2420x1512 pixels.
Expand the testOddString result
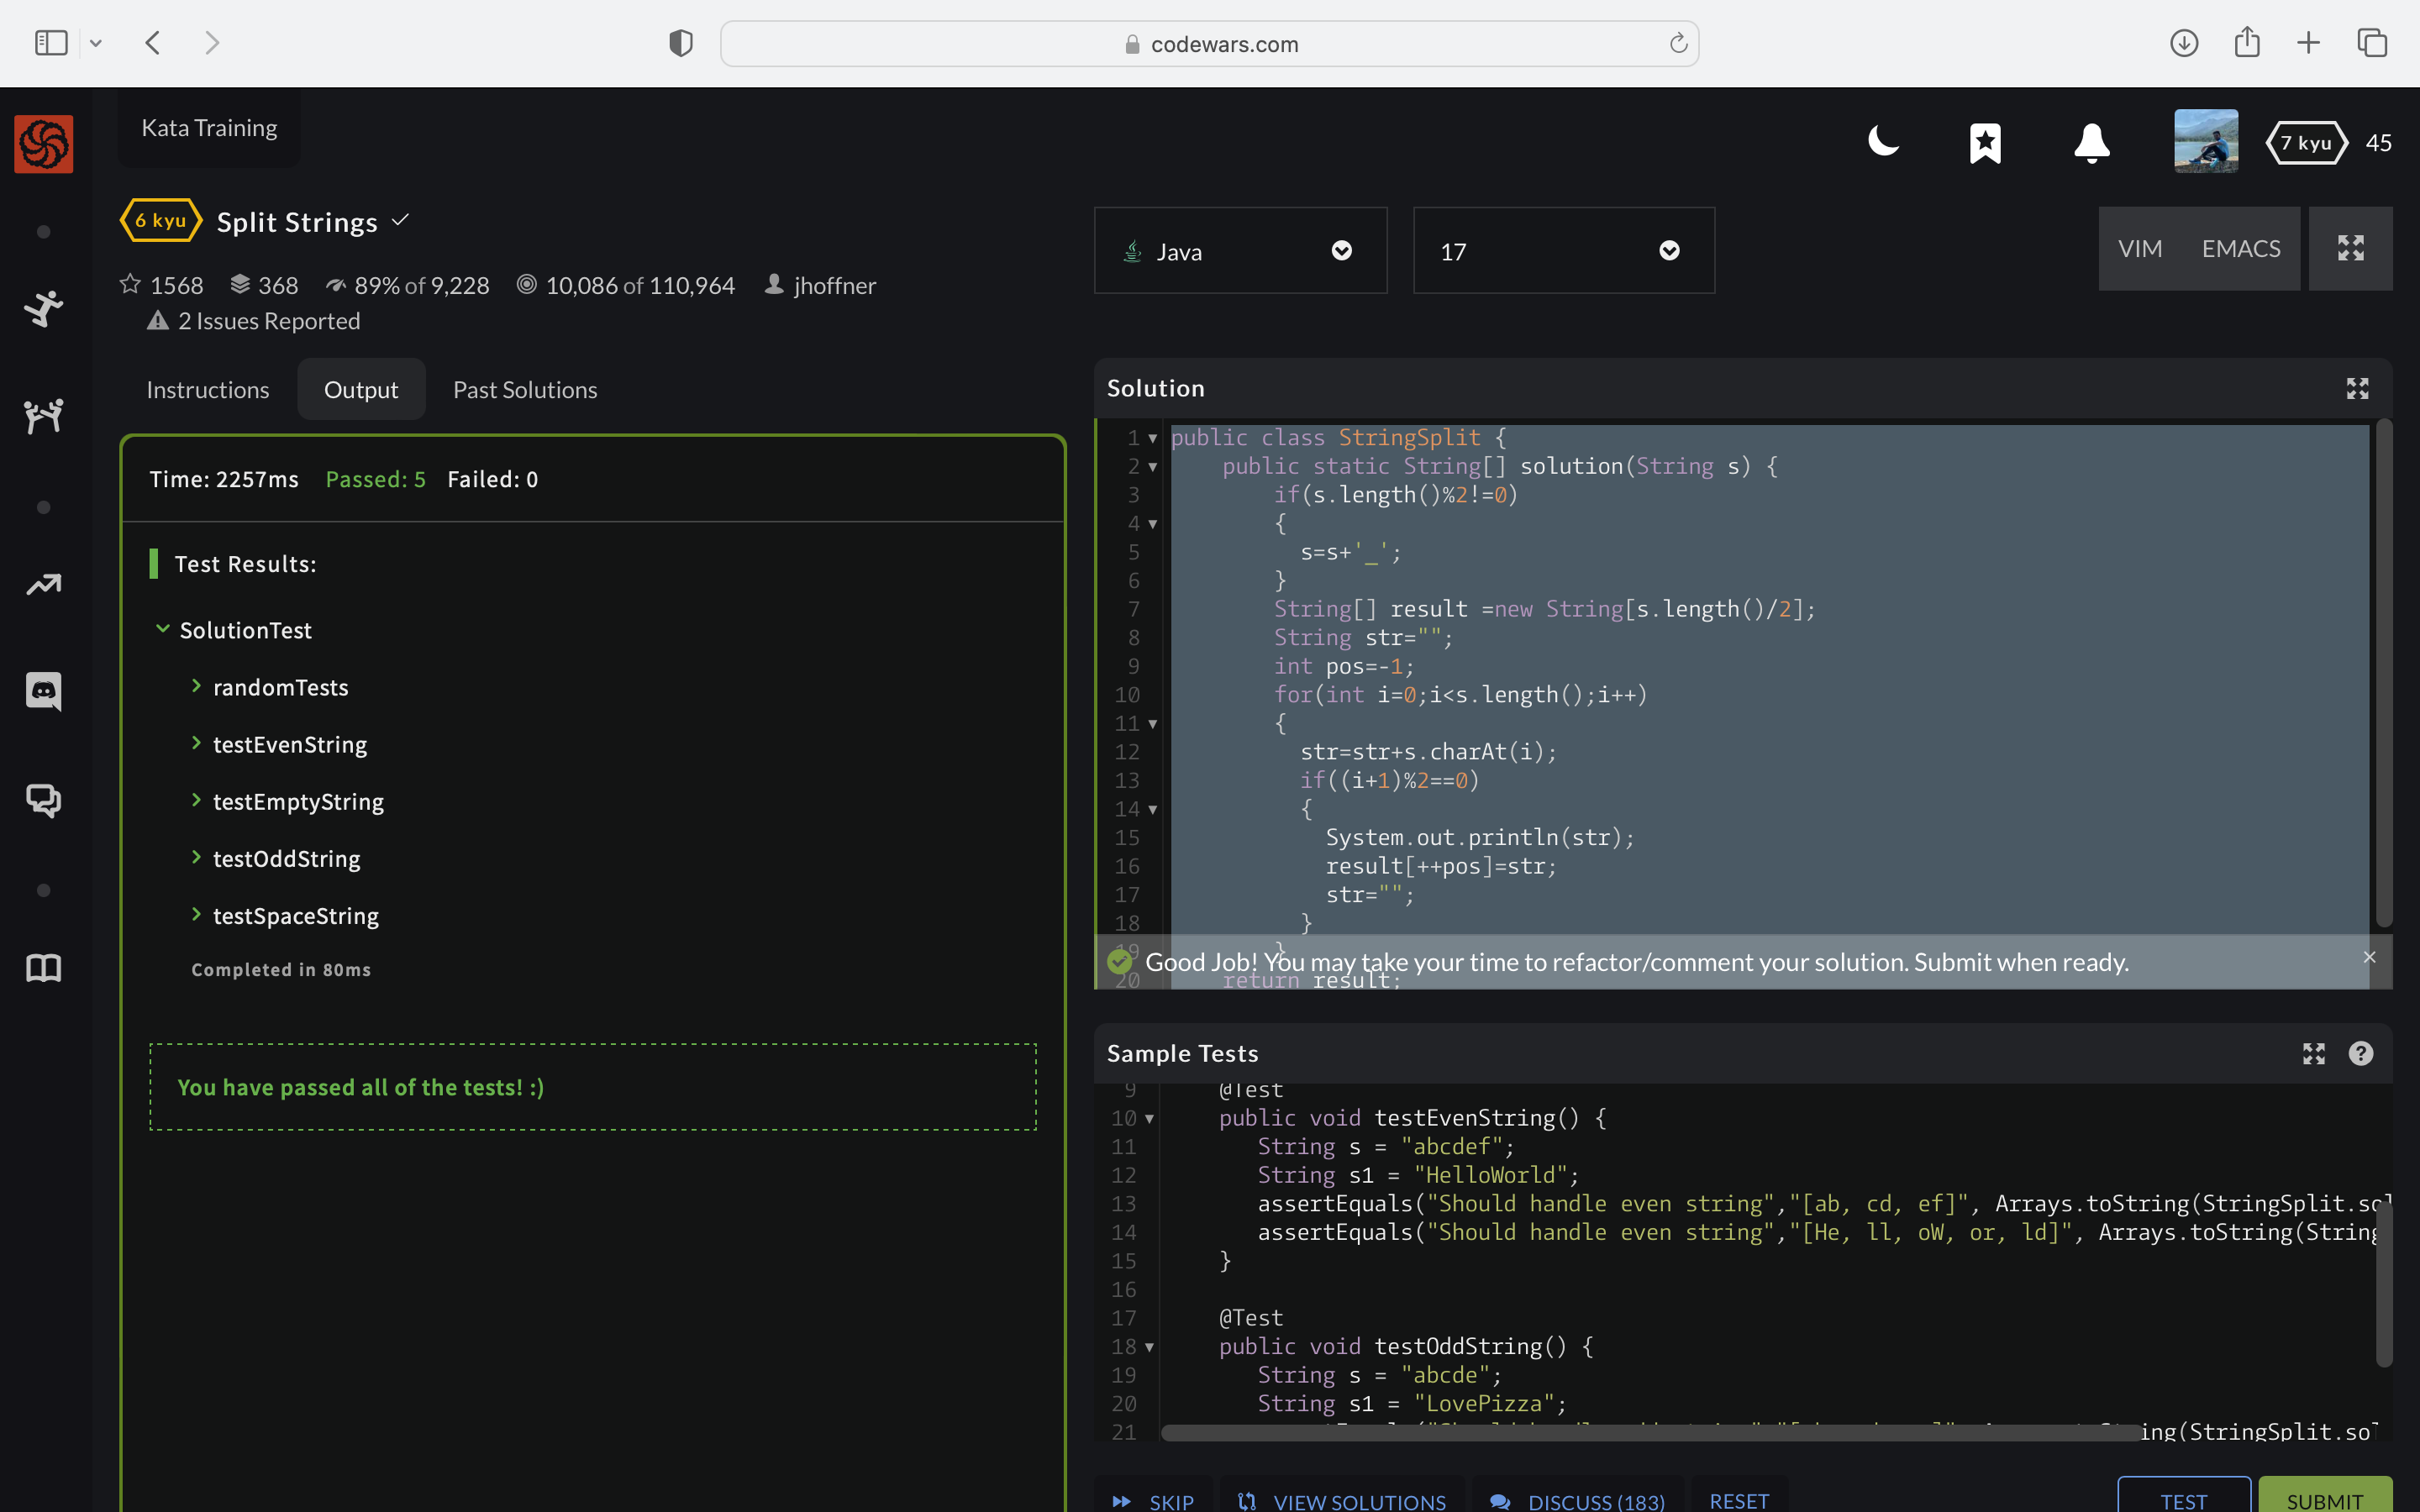click(x=286, y=859)
